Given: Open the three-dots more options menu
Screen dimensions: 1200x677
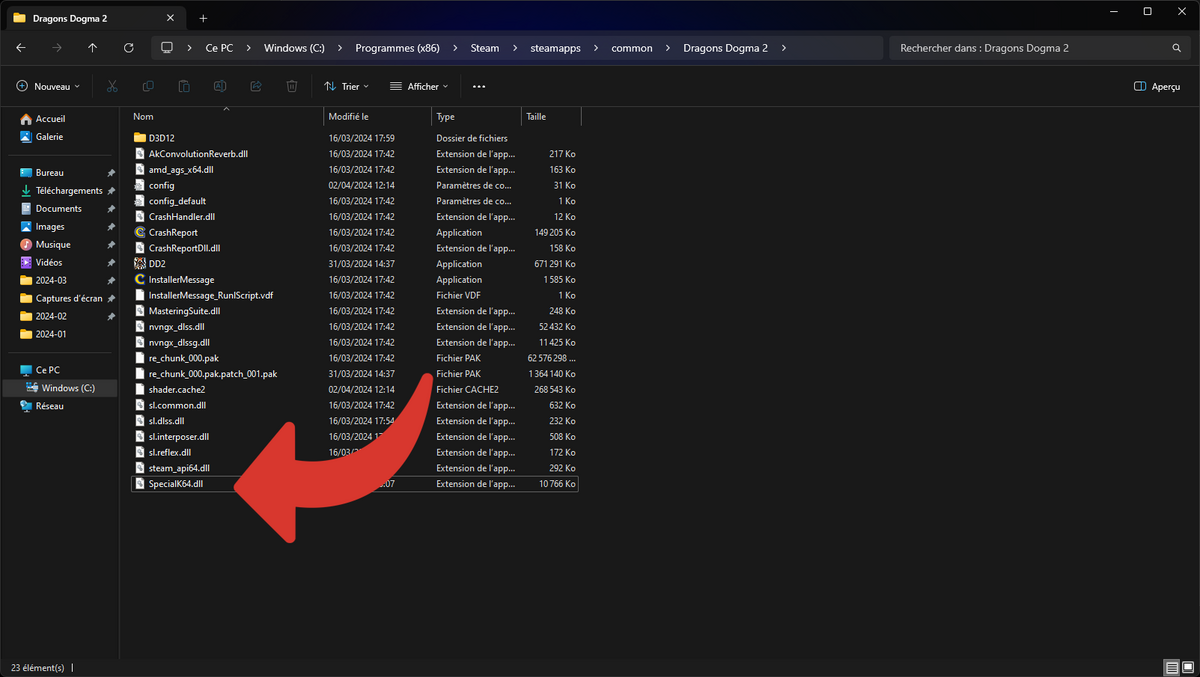Looking at the screenshot, I should 479,87.
